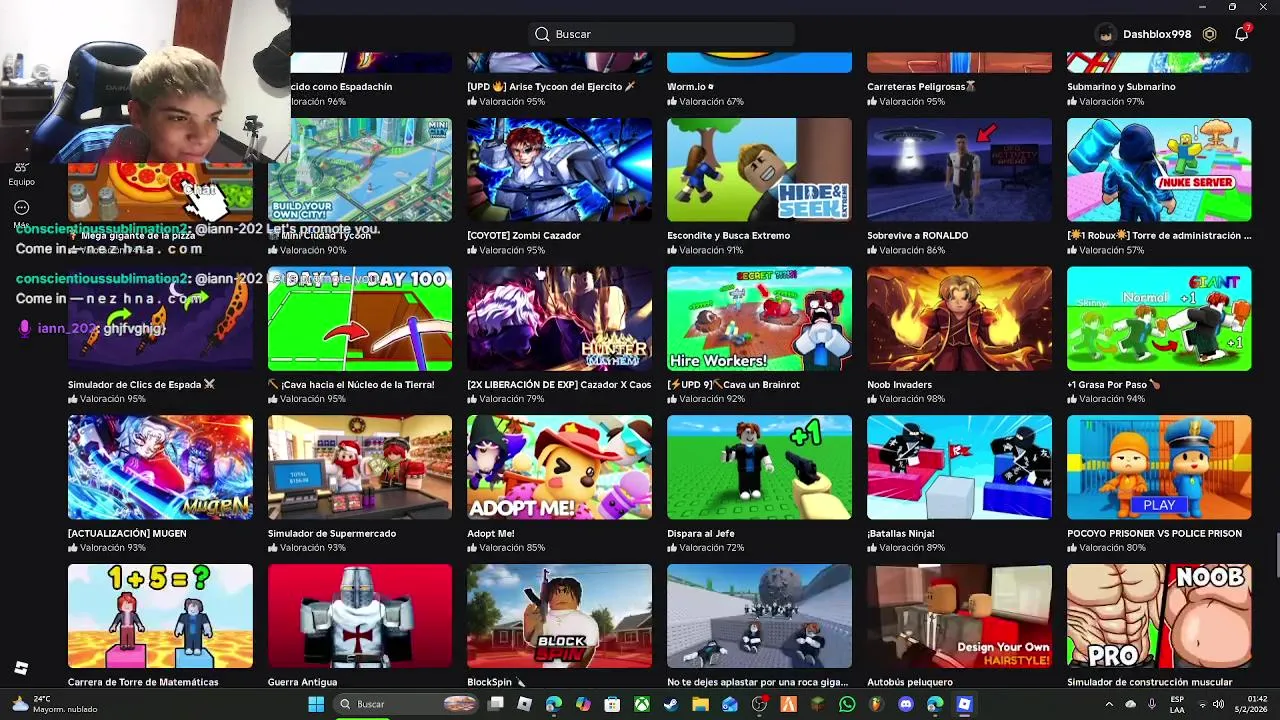Open the Design Your Own Hairstyle thumbnail
Screen dimensions: 1280x720
tap(959, 616)
